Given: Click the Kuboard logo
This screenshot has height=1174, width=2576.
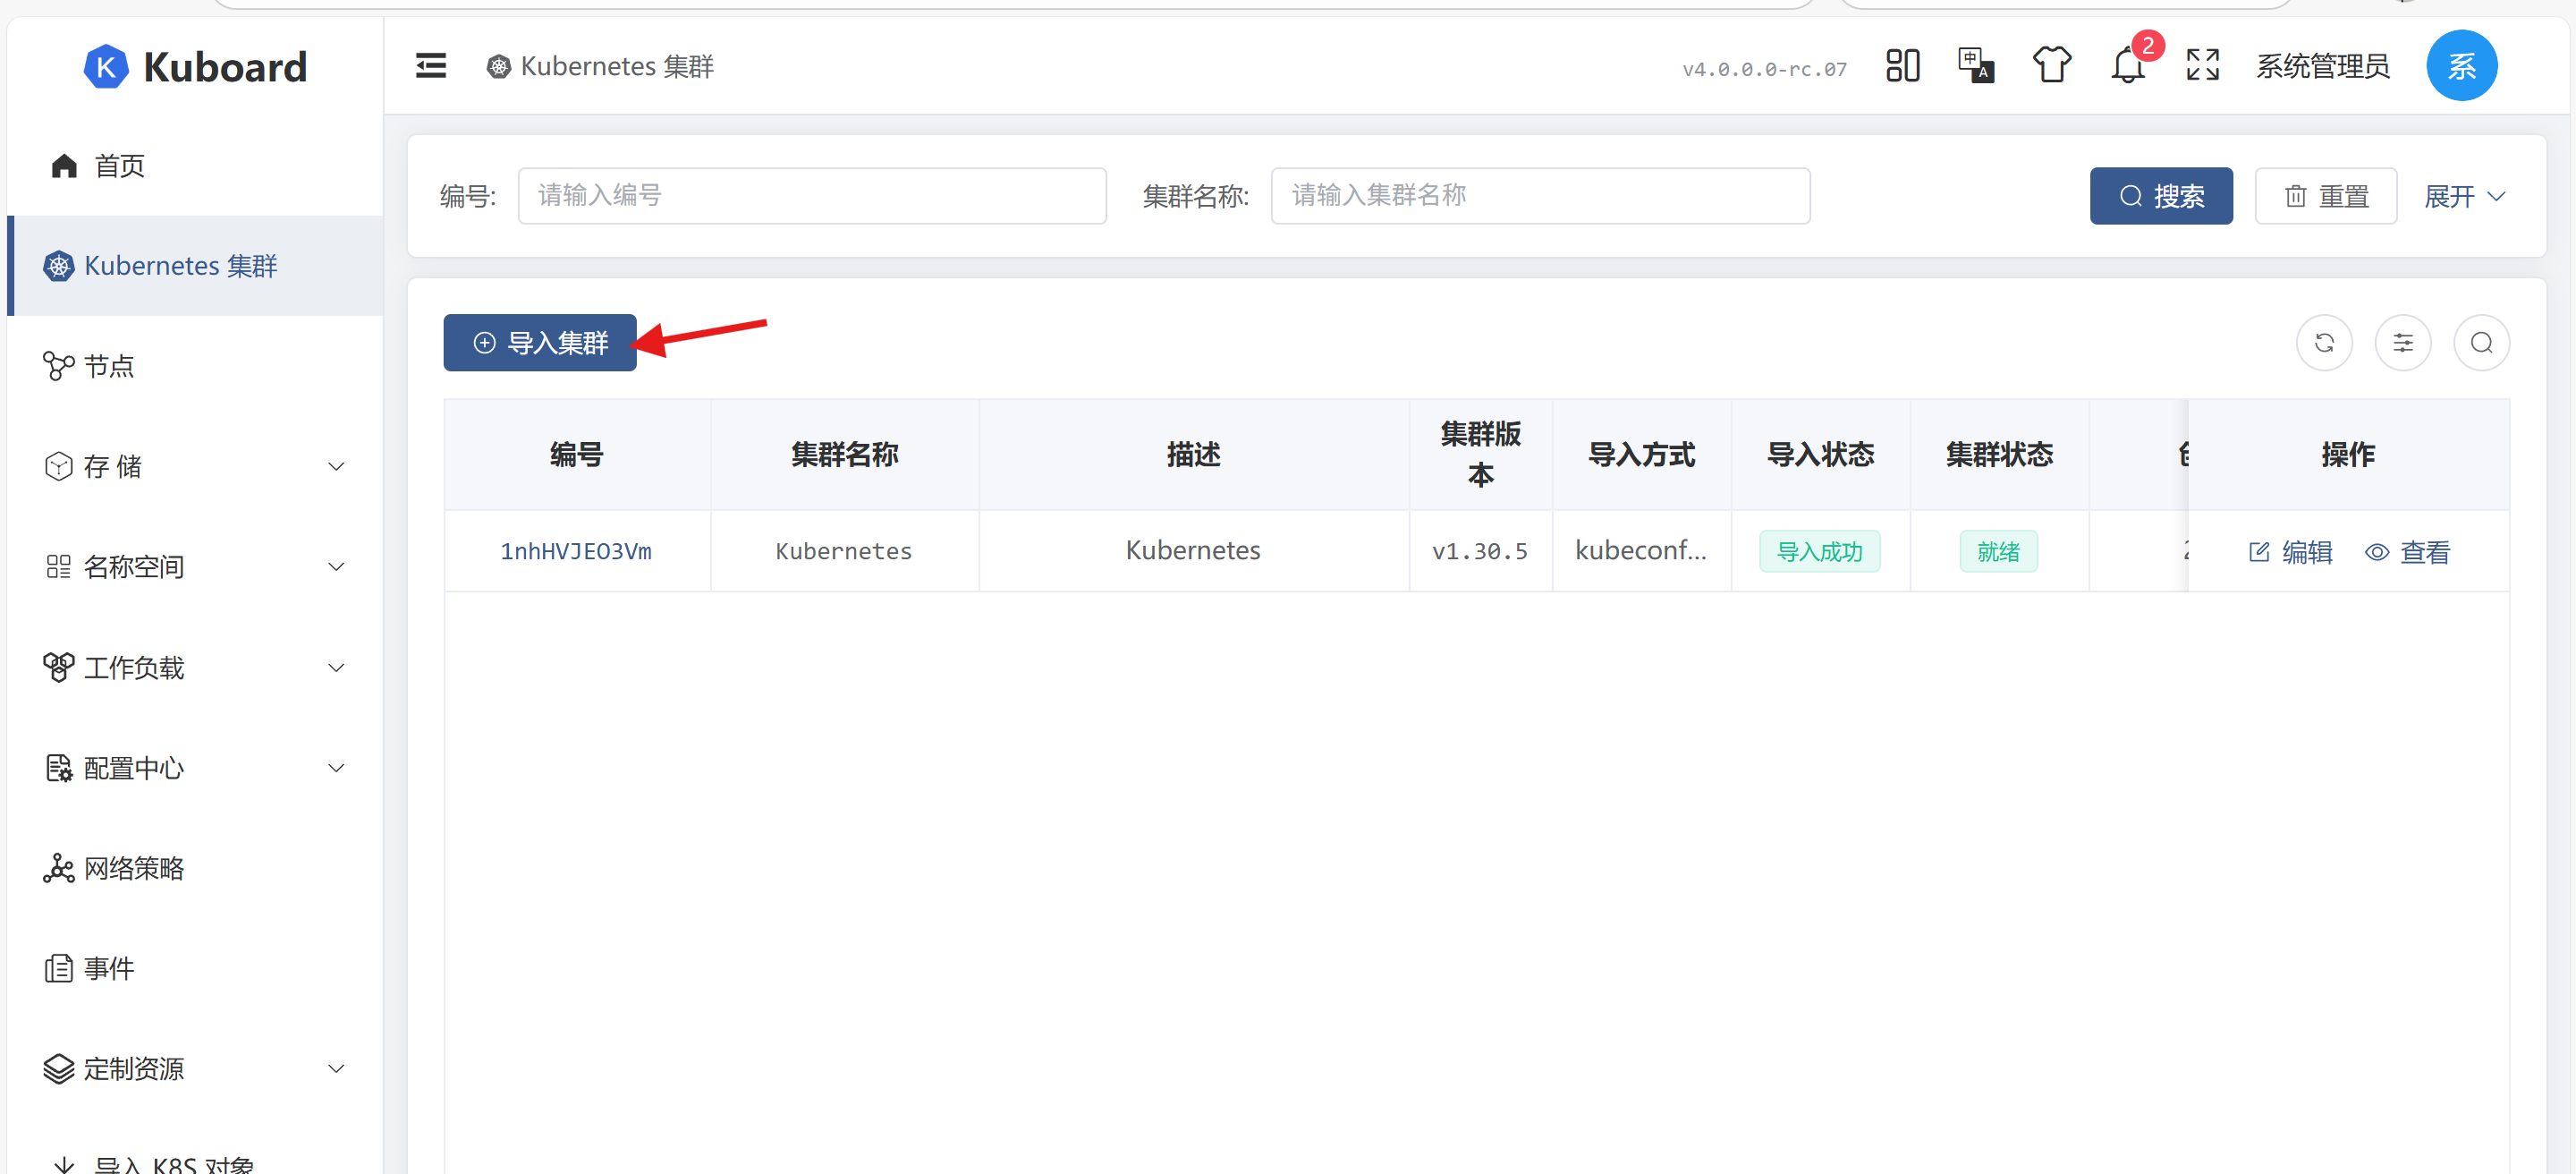Looking at the screenshot, I should [x=195, y=67].
